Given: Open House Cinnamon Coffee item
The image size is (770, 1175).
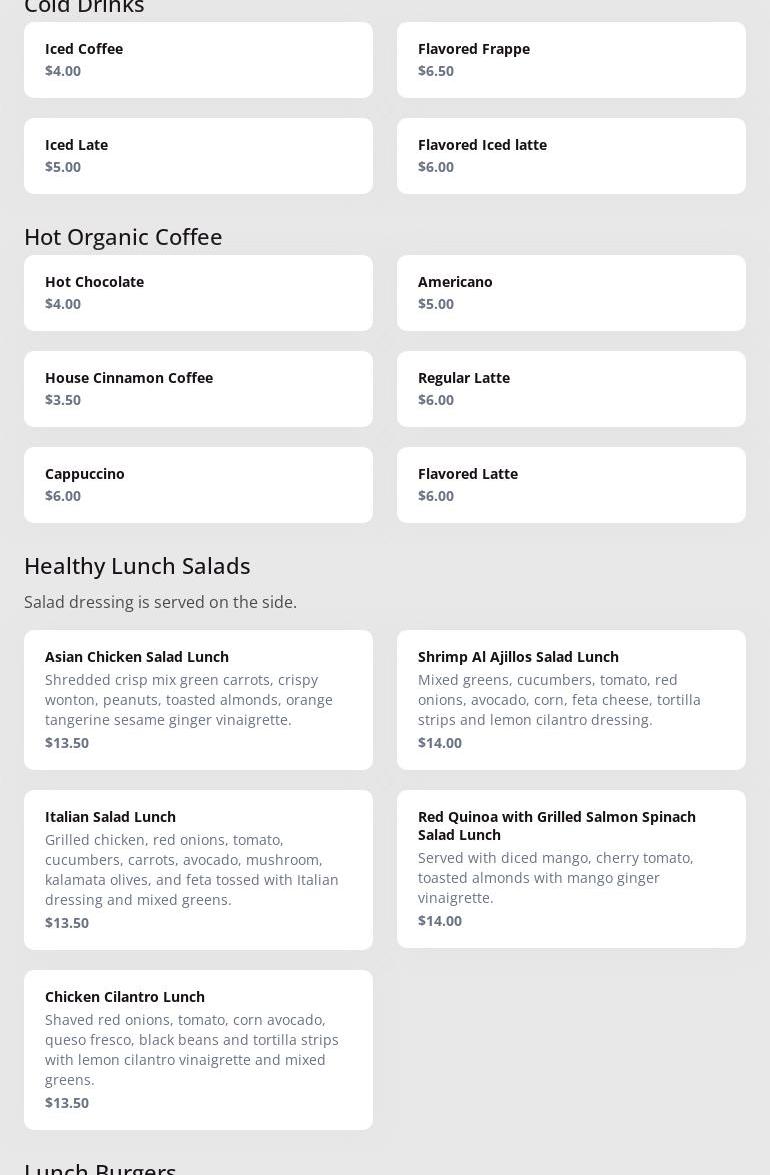Looking at the screenshot, I should pos(198,389).
